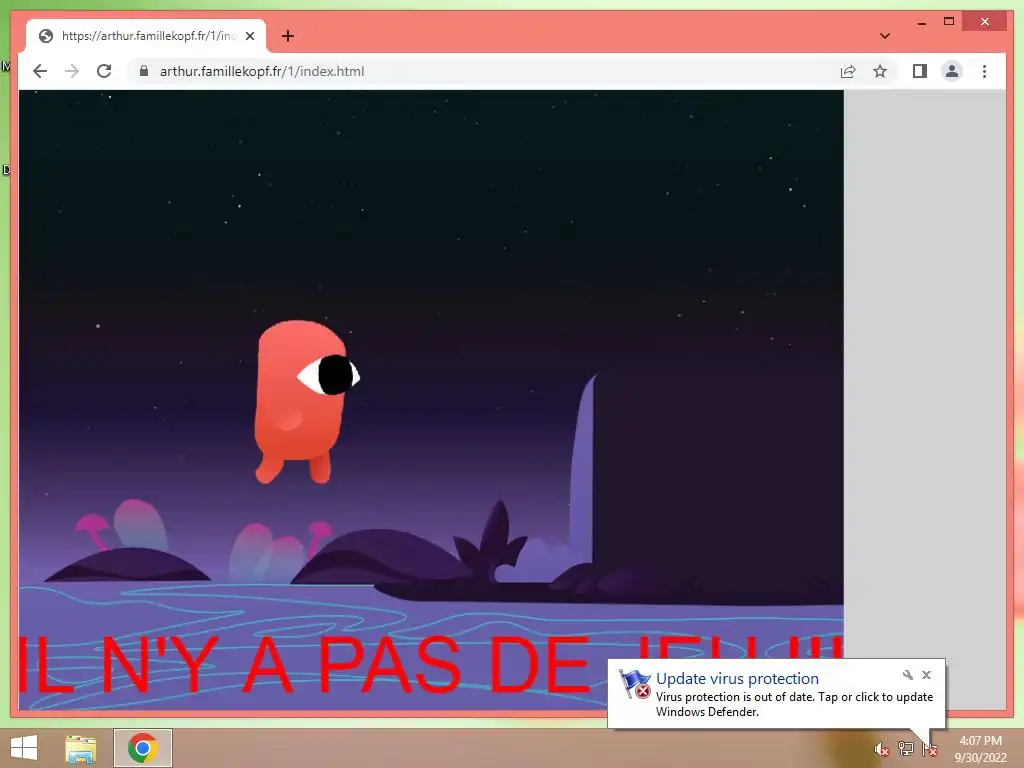
Task: Expand the tab search chevron
Action: coord(884,36)
